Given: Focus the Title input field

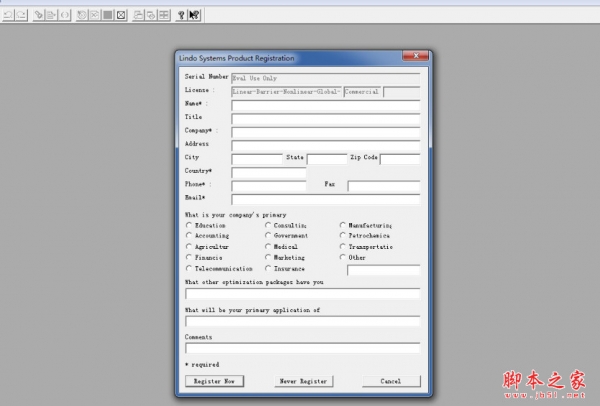Looking at the screenshot, I should [x=326, y=119].
